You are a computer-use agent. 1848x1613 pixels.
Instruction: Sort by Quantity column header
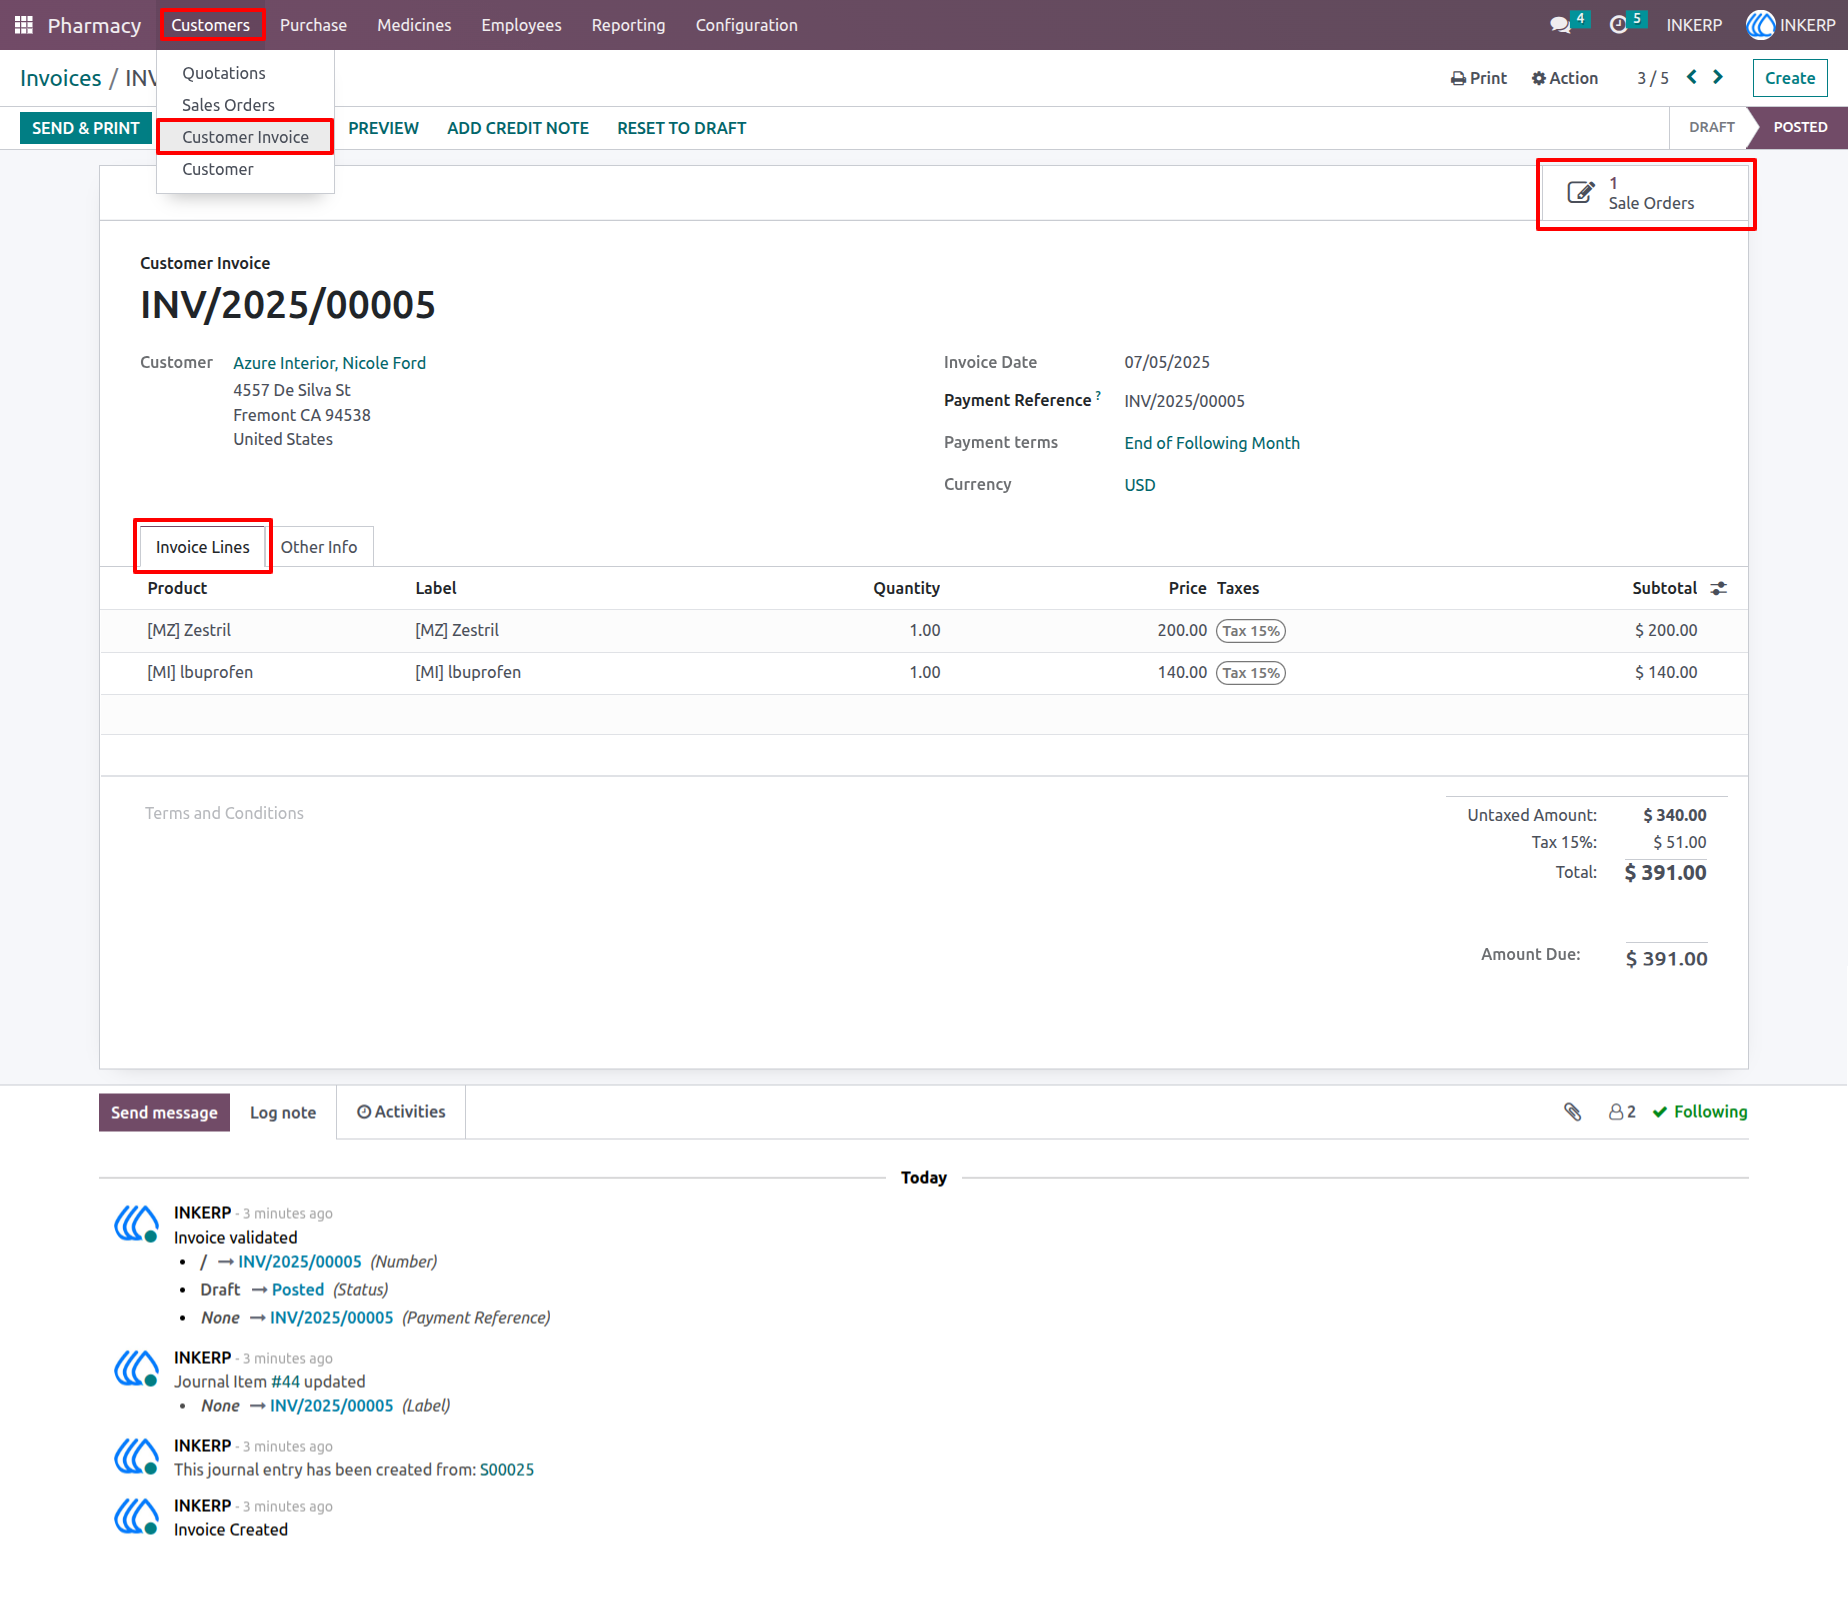click(906, 589)
